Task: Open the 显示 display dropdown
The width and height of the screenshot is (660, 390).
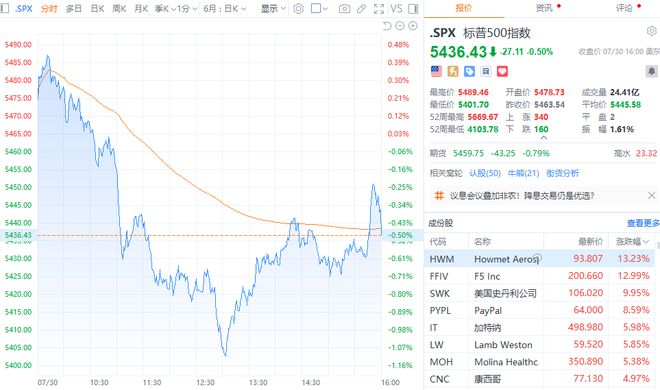Action: tap(273, 8)
